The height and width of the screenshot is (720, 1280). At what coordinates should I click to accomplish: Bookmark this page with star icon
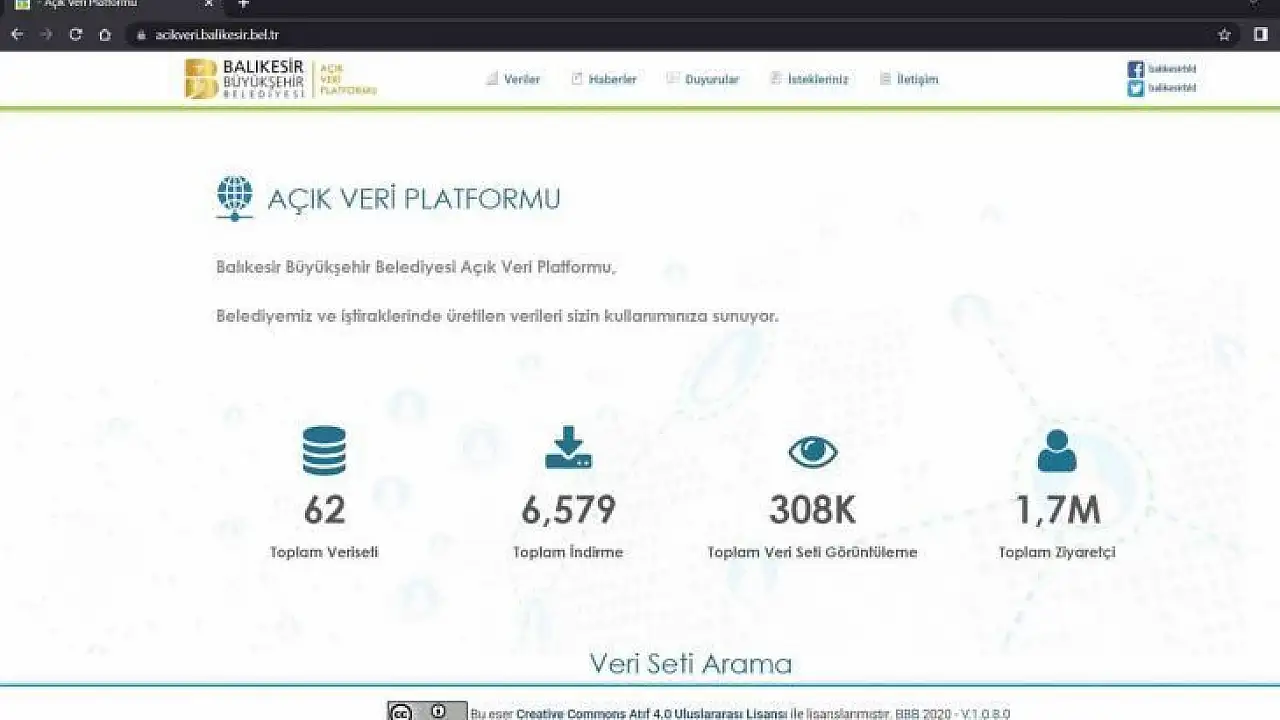[x=1224, y=34]
